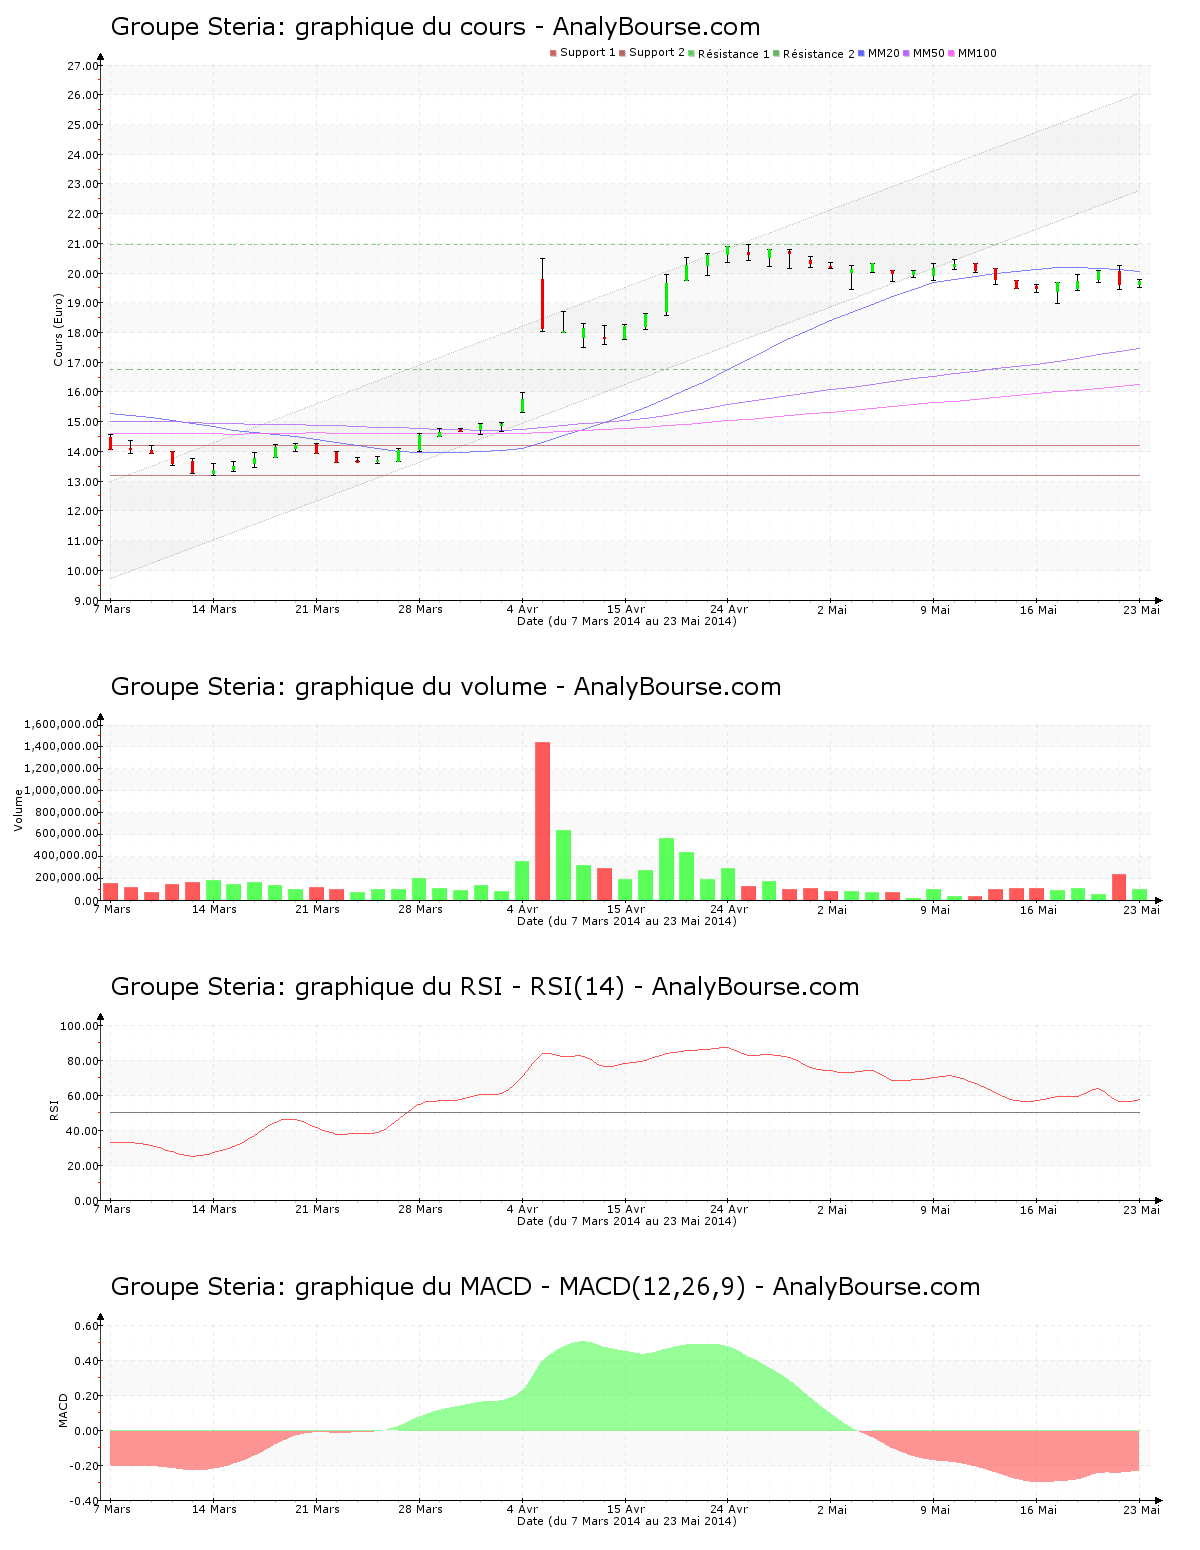Click the -0.40 MACD axis label
The height and width of the screenshot is (1550, 1200).
click(x=85, y=1501)
